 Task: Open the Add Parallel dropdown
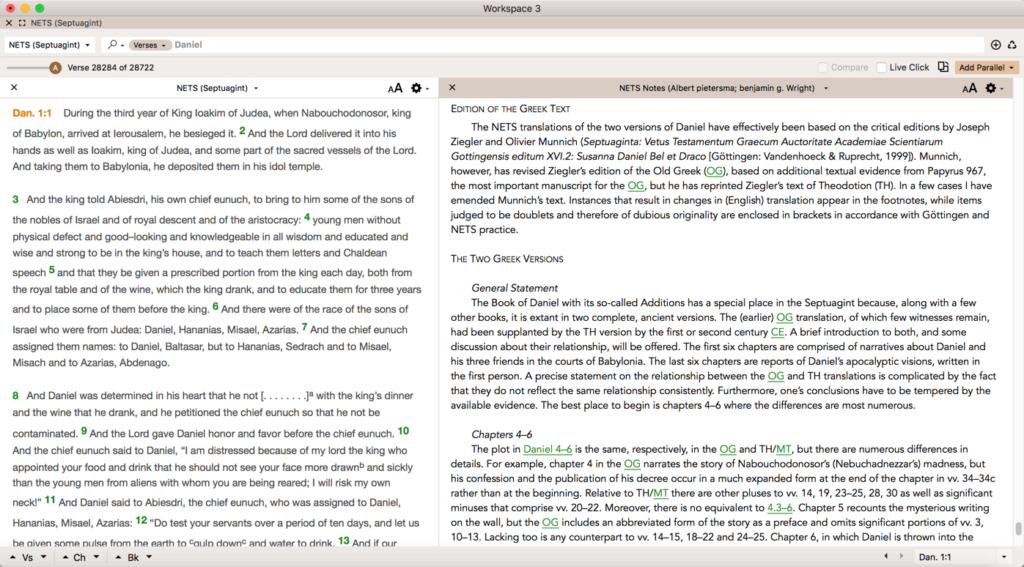coord(986,67)
